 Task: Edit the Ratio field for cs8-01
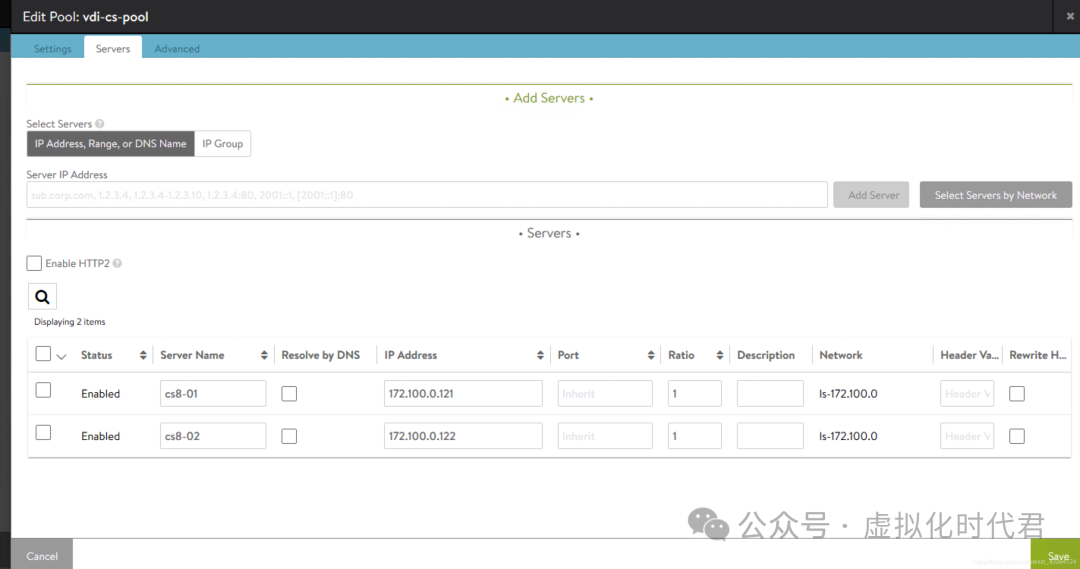point(694,393)
